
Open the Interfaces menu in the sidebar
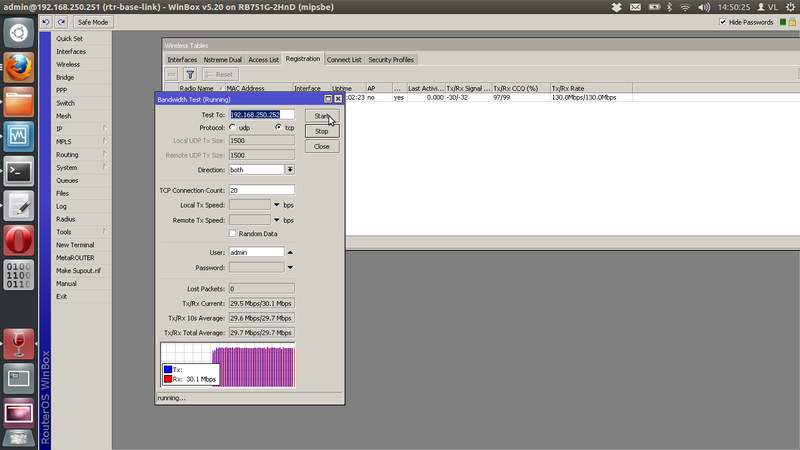point(71,51)
